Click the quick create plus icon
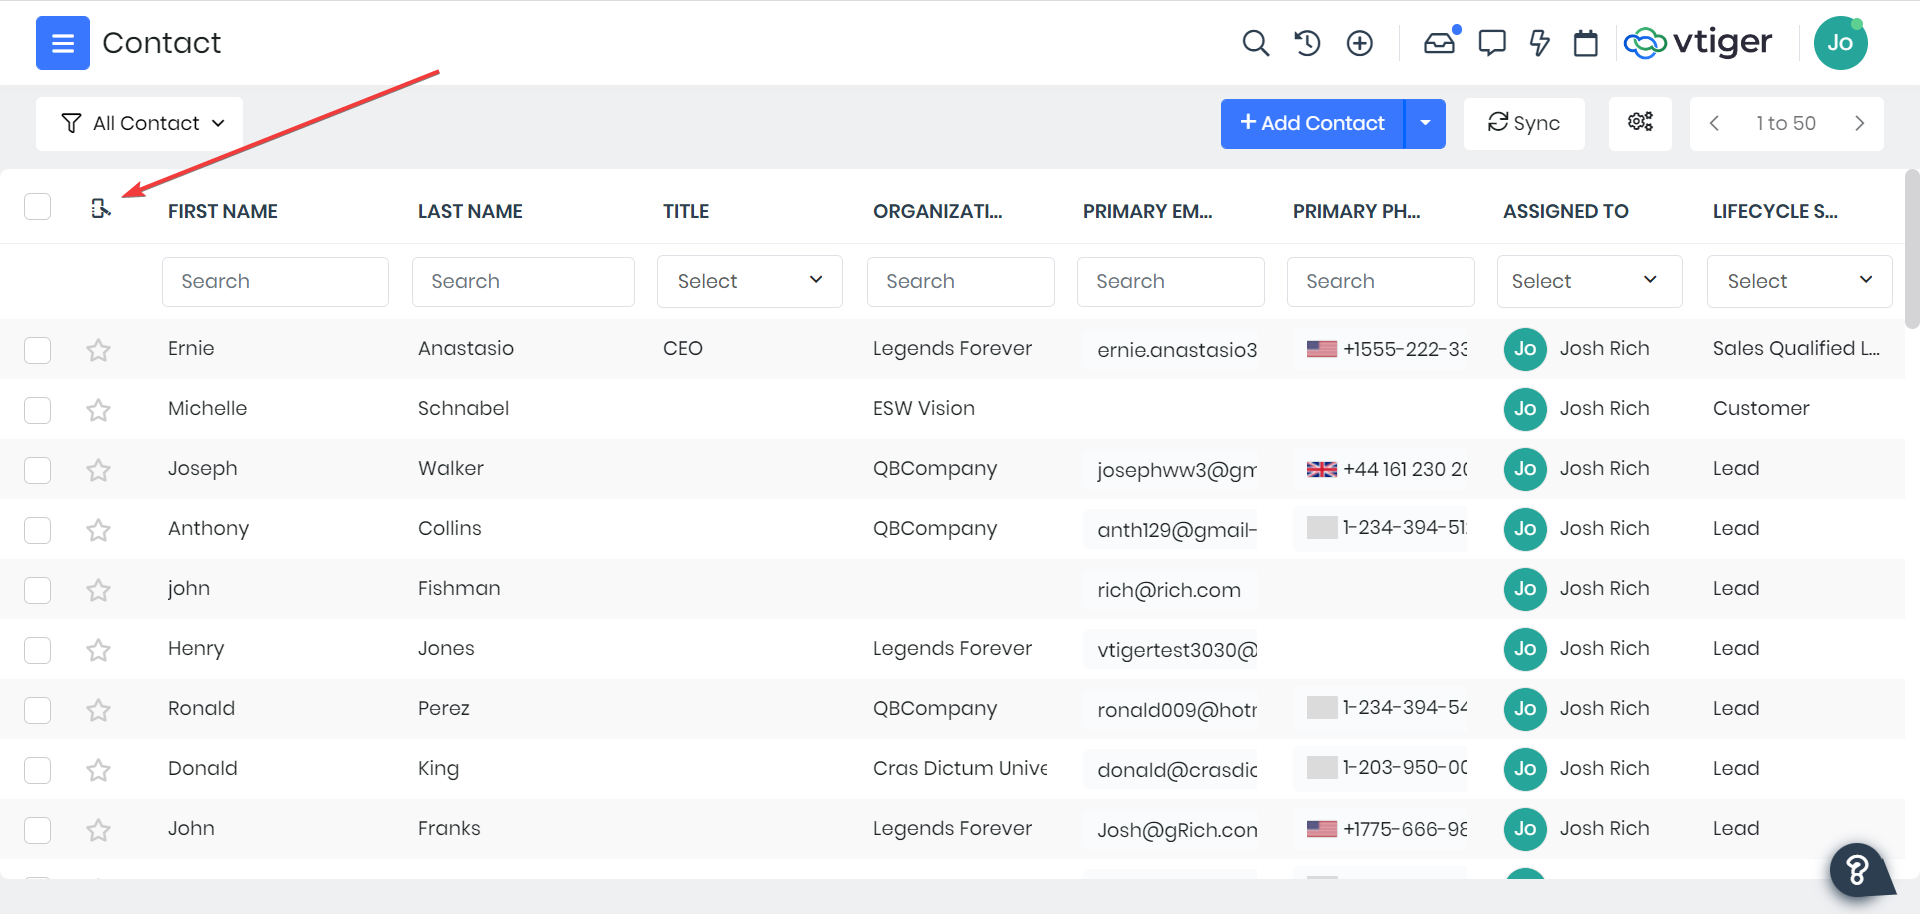1920x914 pixels. [x=1359, y=43]
